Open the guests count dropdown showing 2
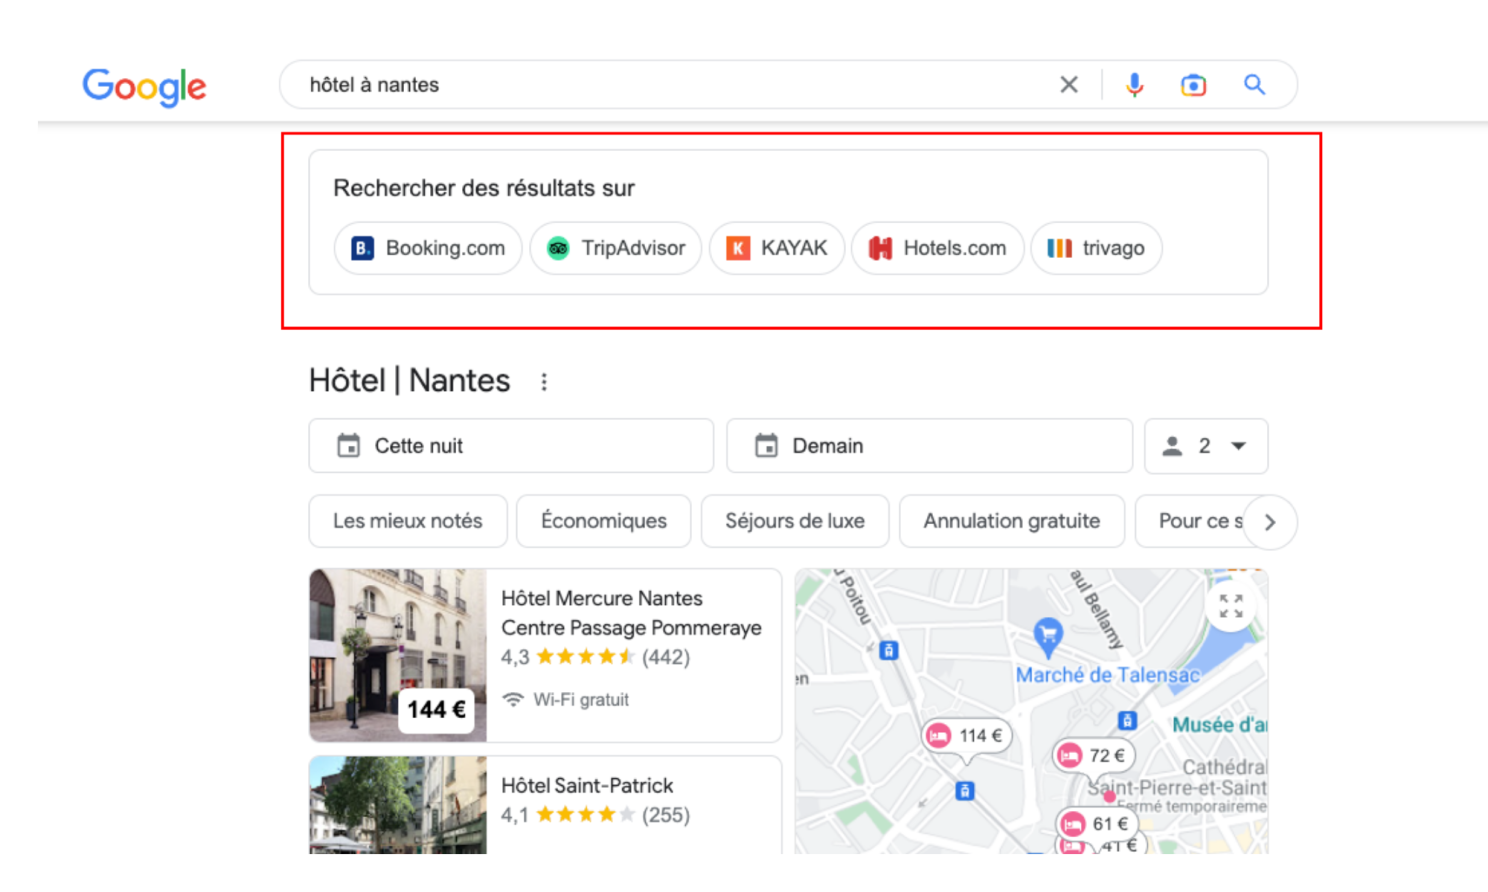 click(1206, 446)
